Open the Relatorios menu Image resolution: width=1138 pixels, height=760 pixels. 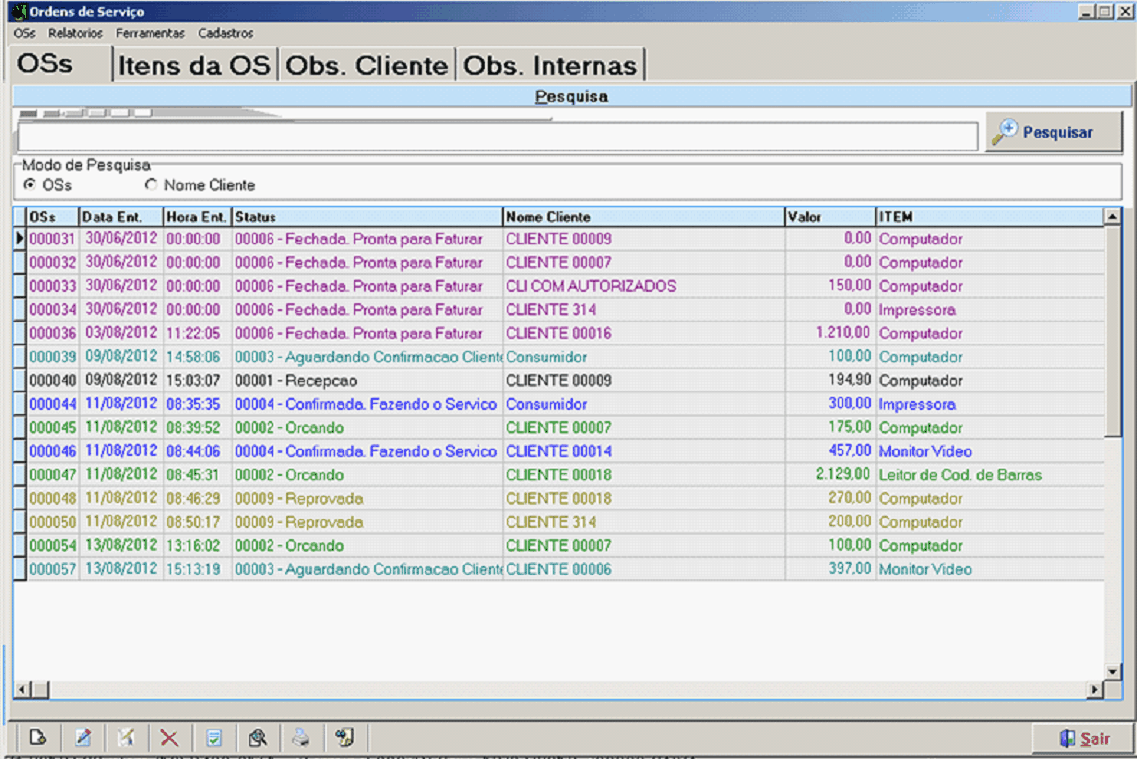(75, 33)
